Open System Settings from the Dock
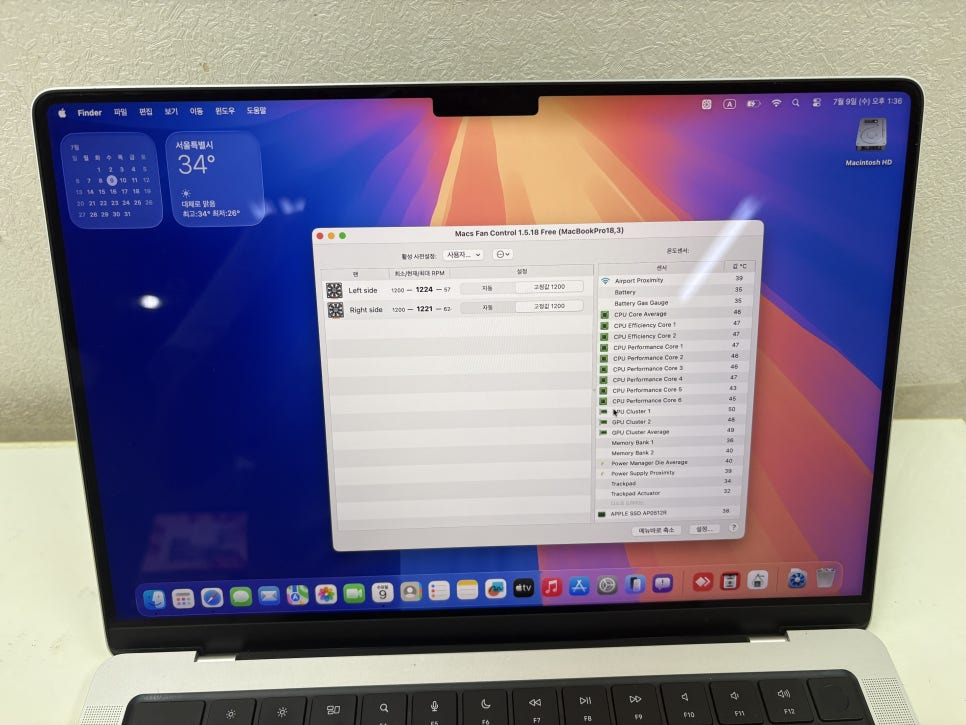966x725 pixels. click(x=607, y=585)
